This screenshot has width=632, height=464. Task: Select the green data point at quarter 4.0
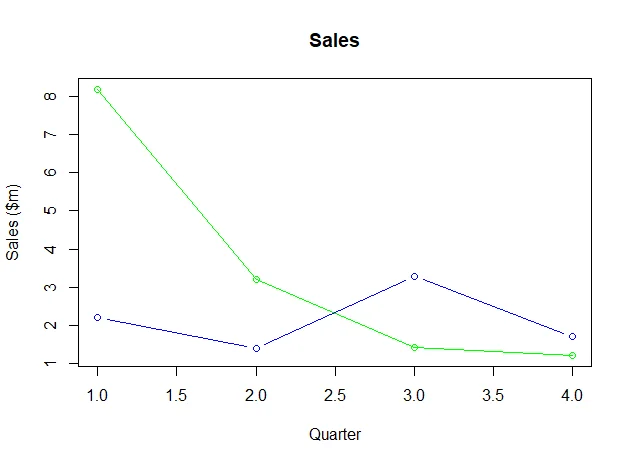(x=572, y=355)
